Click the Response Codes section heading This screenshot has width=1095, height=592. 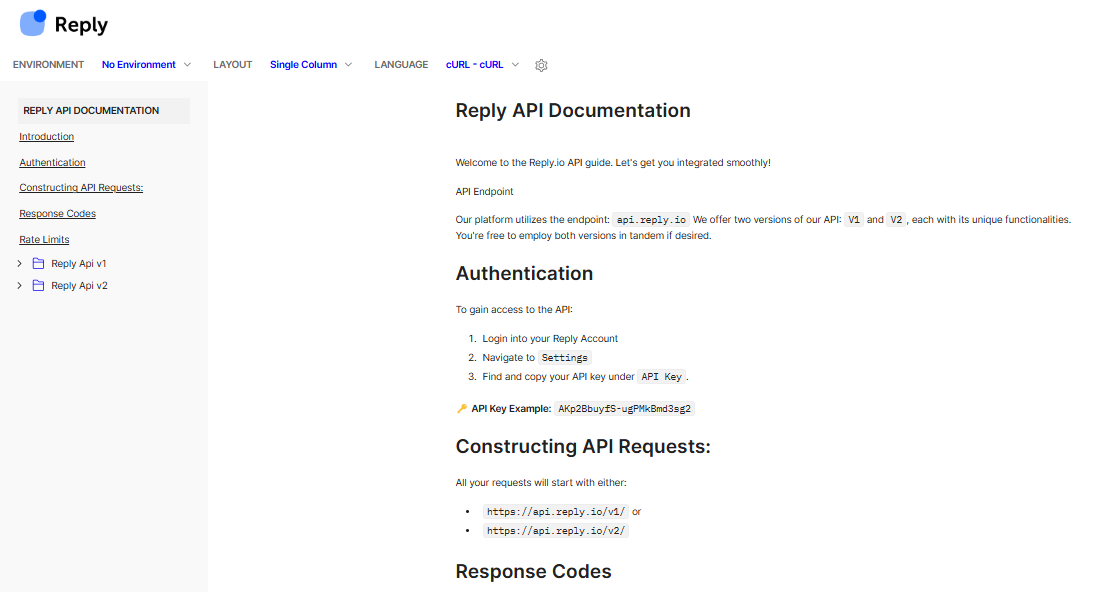534,572
